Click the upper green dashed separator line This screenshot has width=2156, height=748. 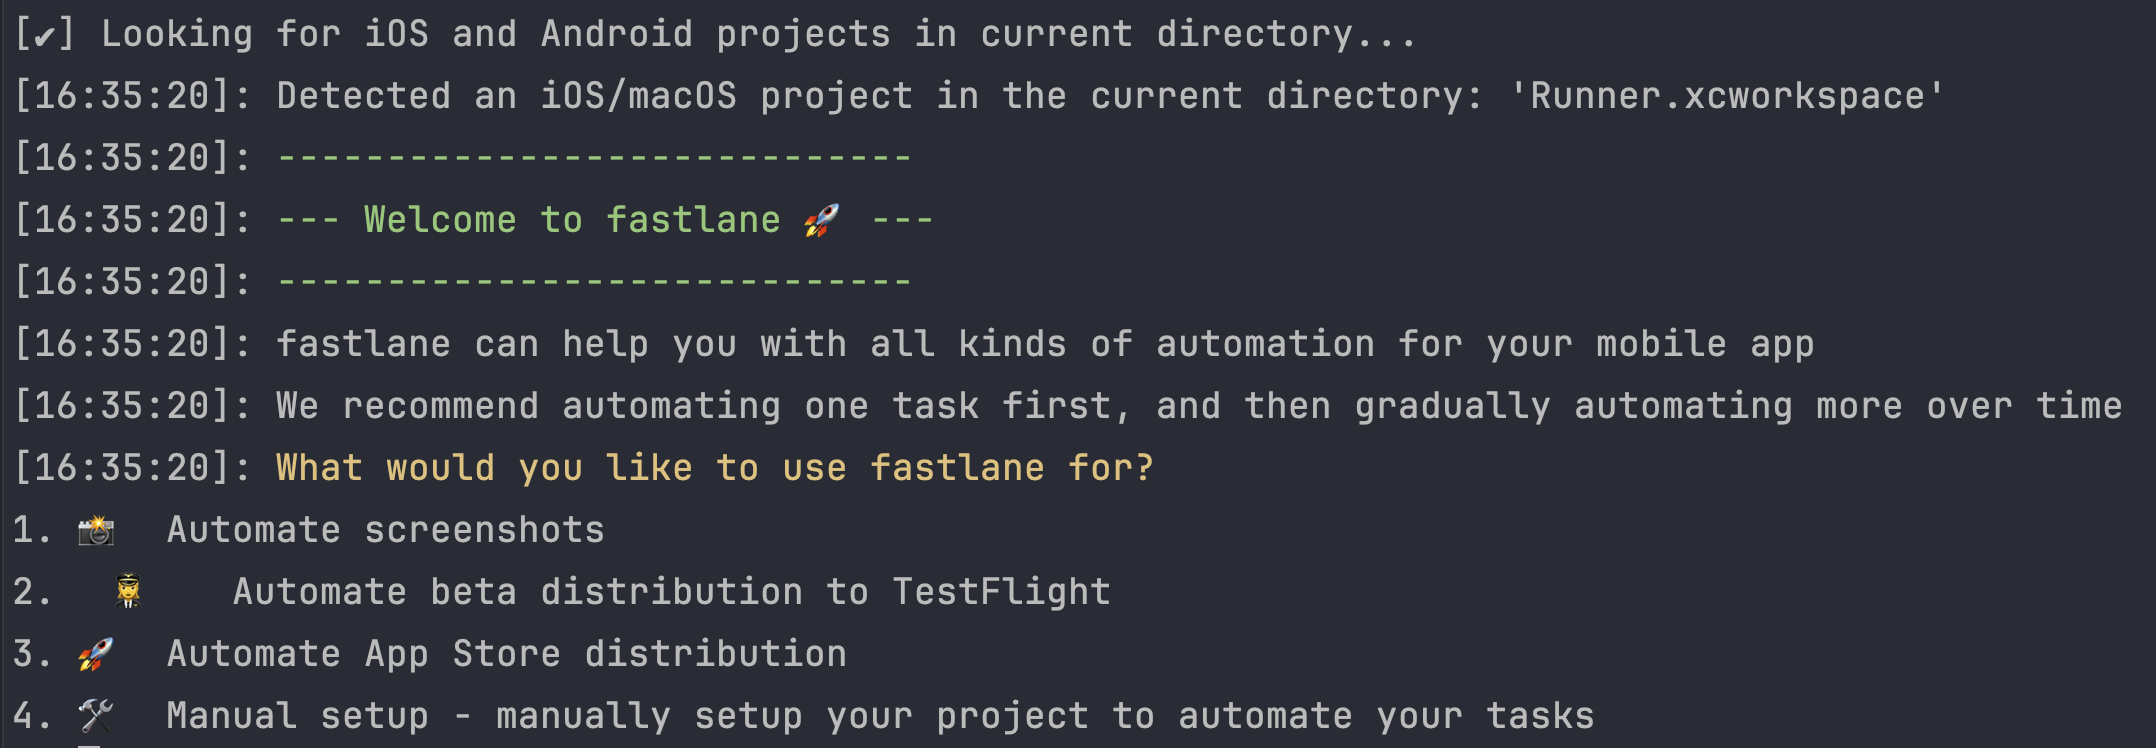pyautogui.click(x=594, y=158)
